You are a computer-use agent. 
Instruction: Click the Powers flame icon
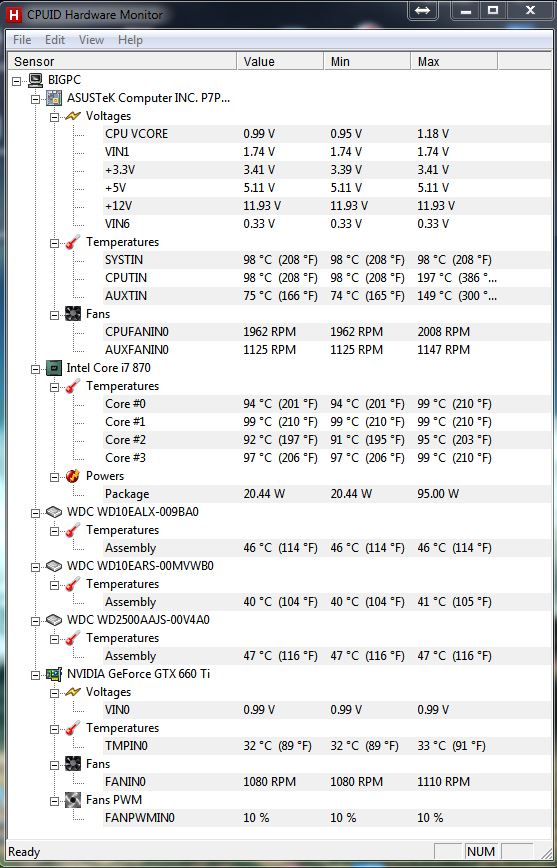[x=73, y=476]
